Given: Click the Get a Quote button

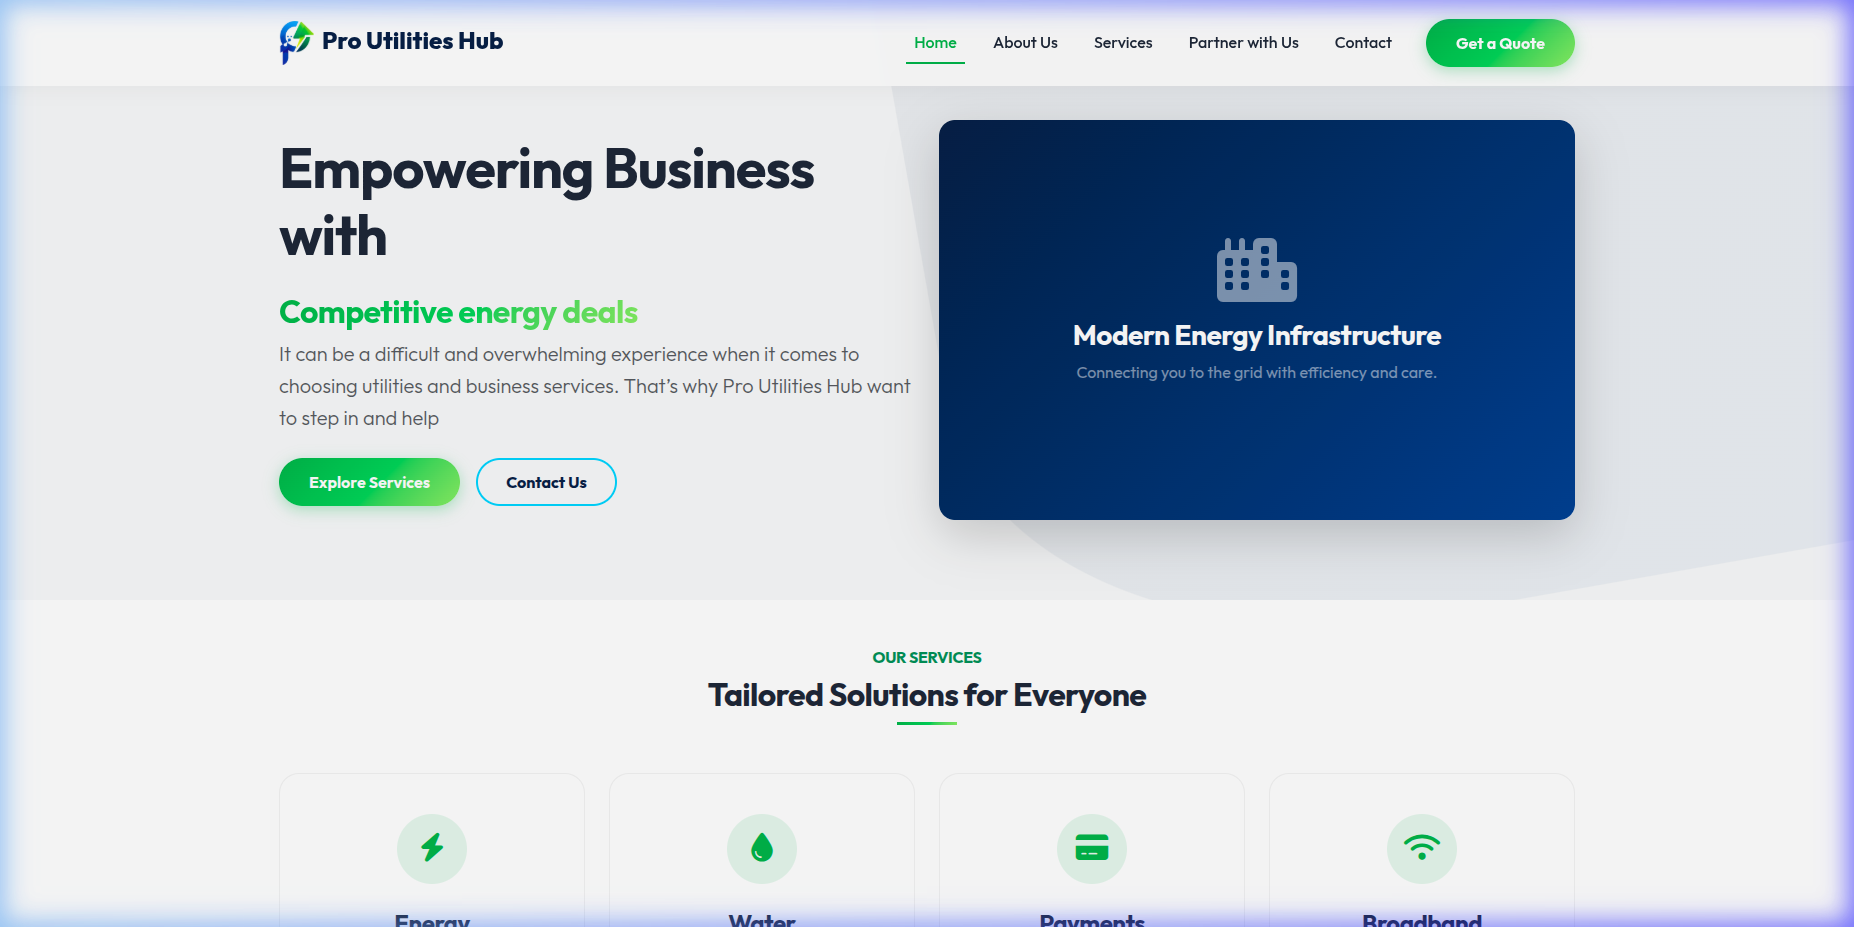Looking at the screenshot, I should point(1500,43).
